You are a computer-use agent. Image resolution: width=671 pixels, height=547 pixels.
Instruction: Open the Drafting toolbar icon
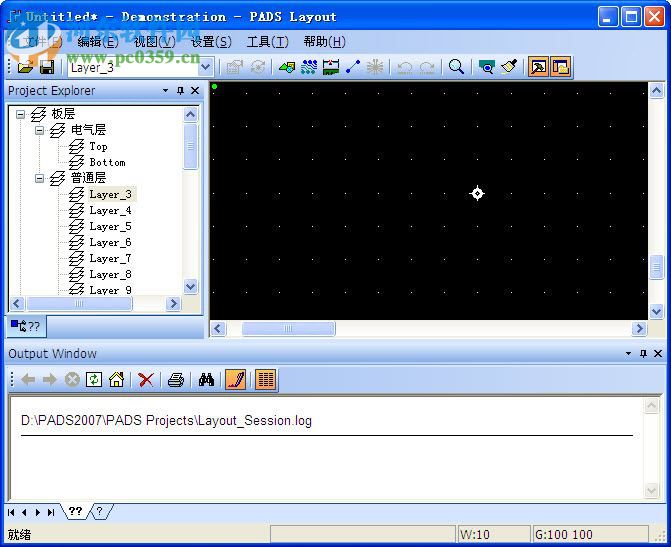[287, 67]
